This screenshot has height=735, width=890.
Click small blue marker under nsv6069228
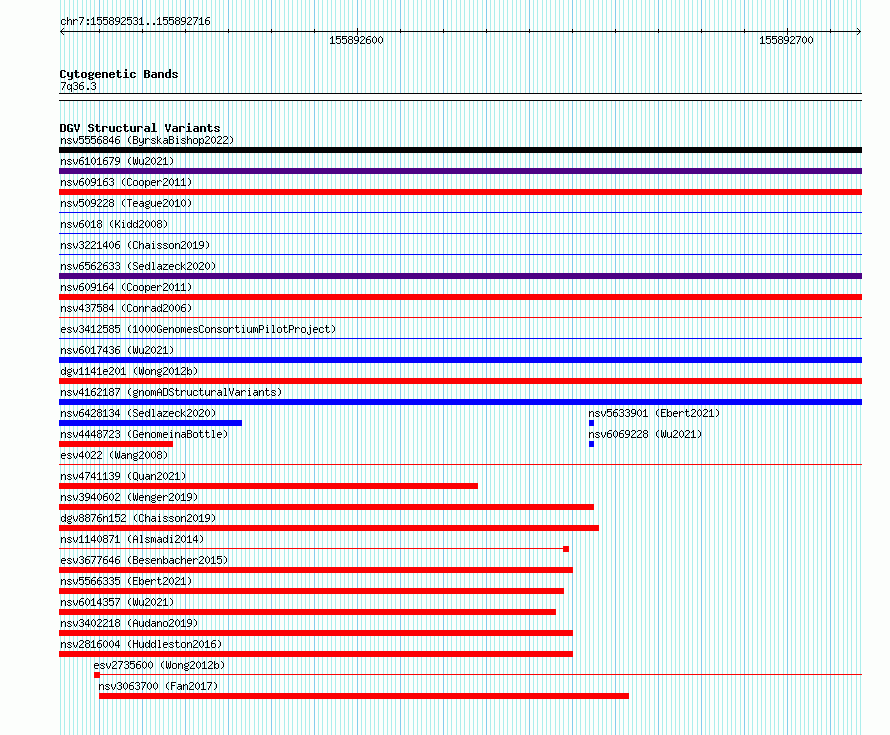pyautogui.click(x=591, y=444)
